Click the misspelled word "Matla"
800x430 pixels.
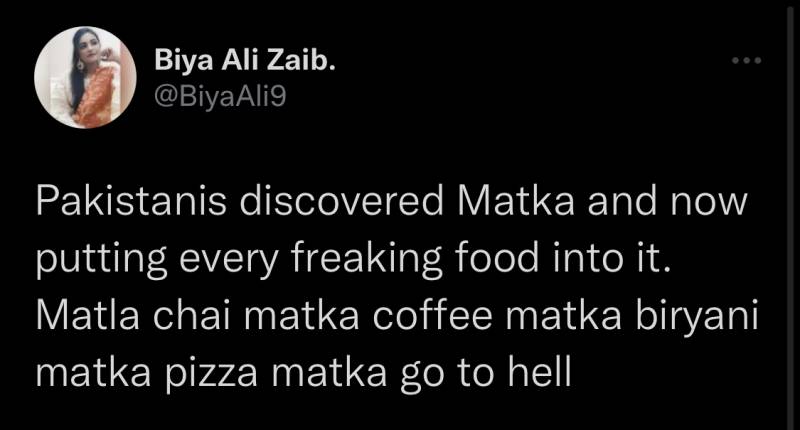tap(90, 318)
